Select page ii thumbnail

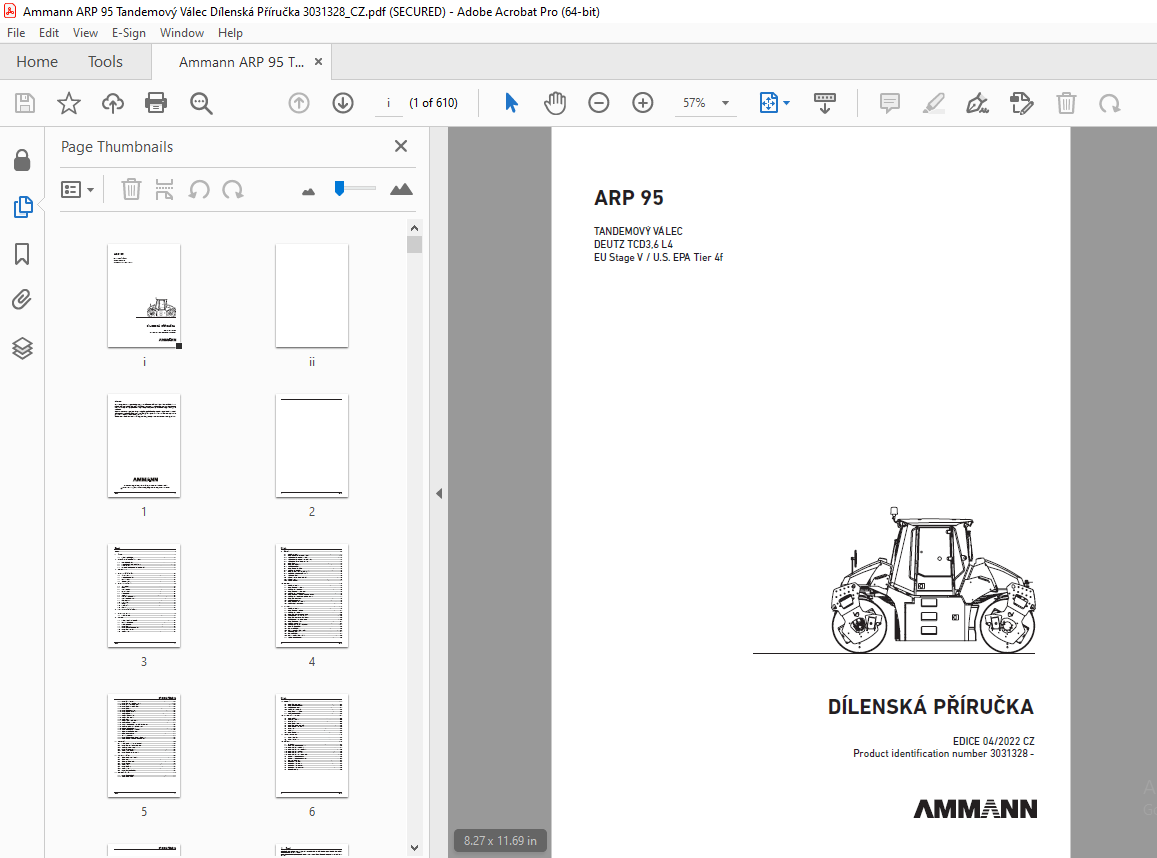coord(312,295)
